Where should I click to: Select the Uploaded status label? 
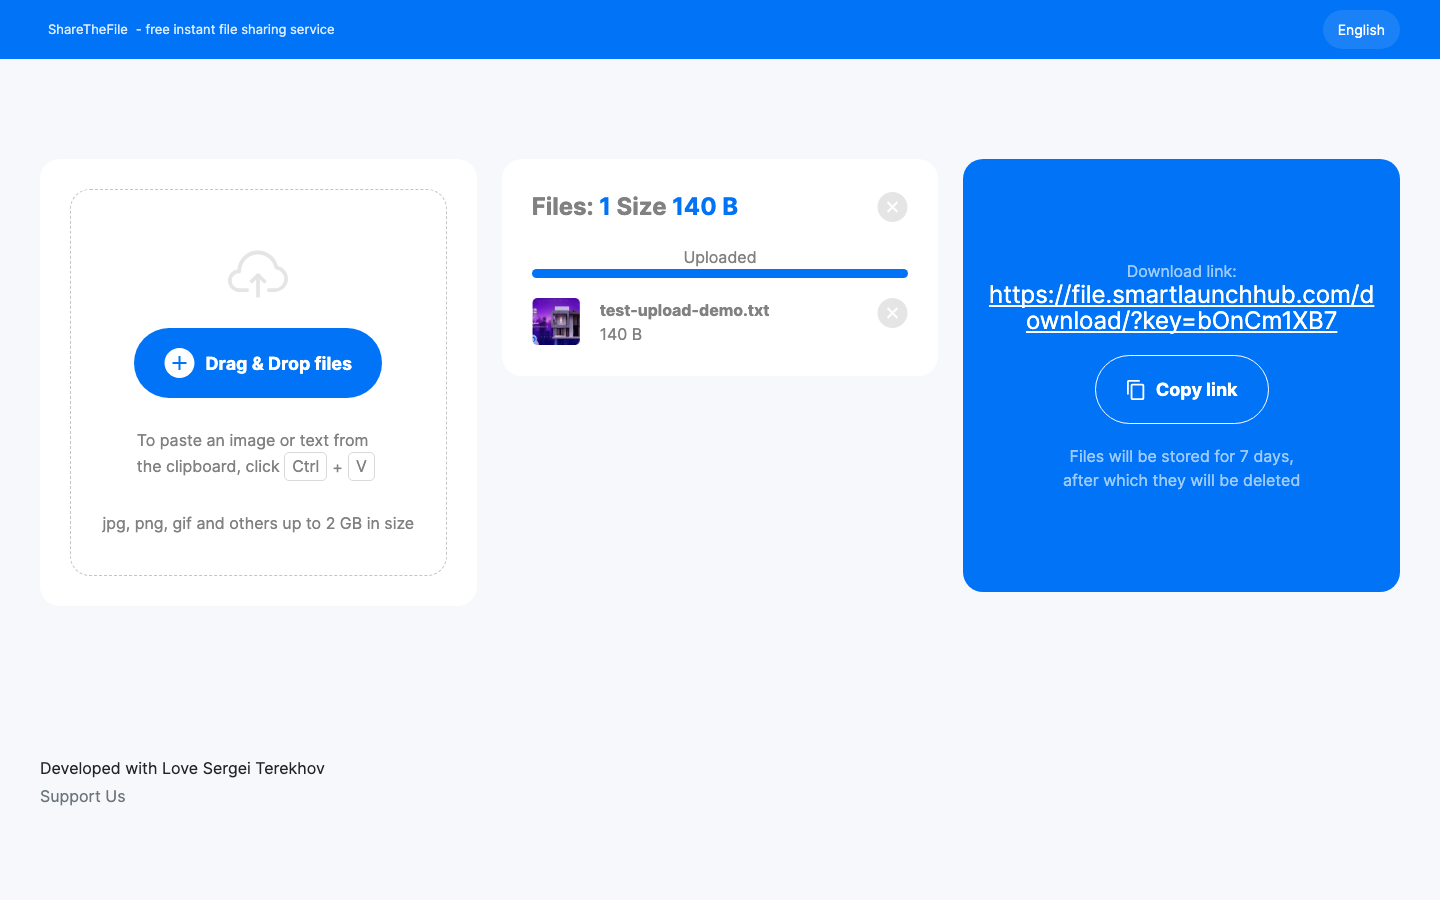pyautogui.click(x=719, y=257)
